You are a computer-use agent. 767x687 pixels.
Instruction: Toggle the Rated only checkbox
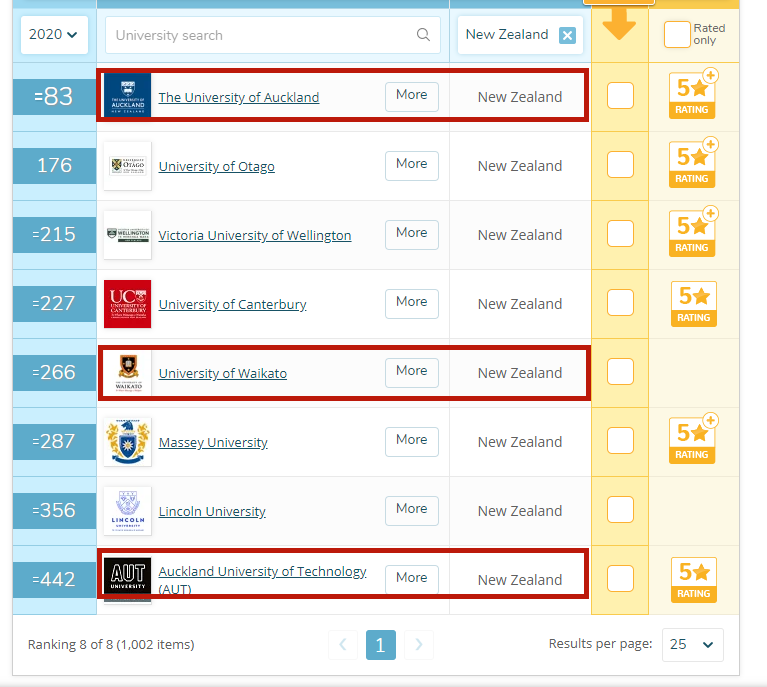point(677,35)
